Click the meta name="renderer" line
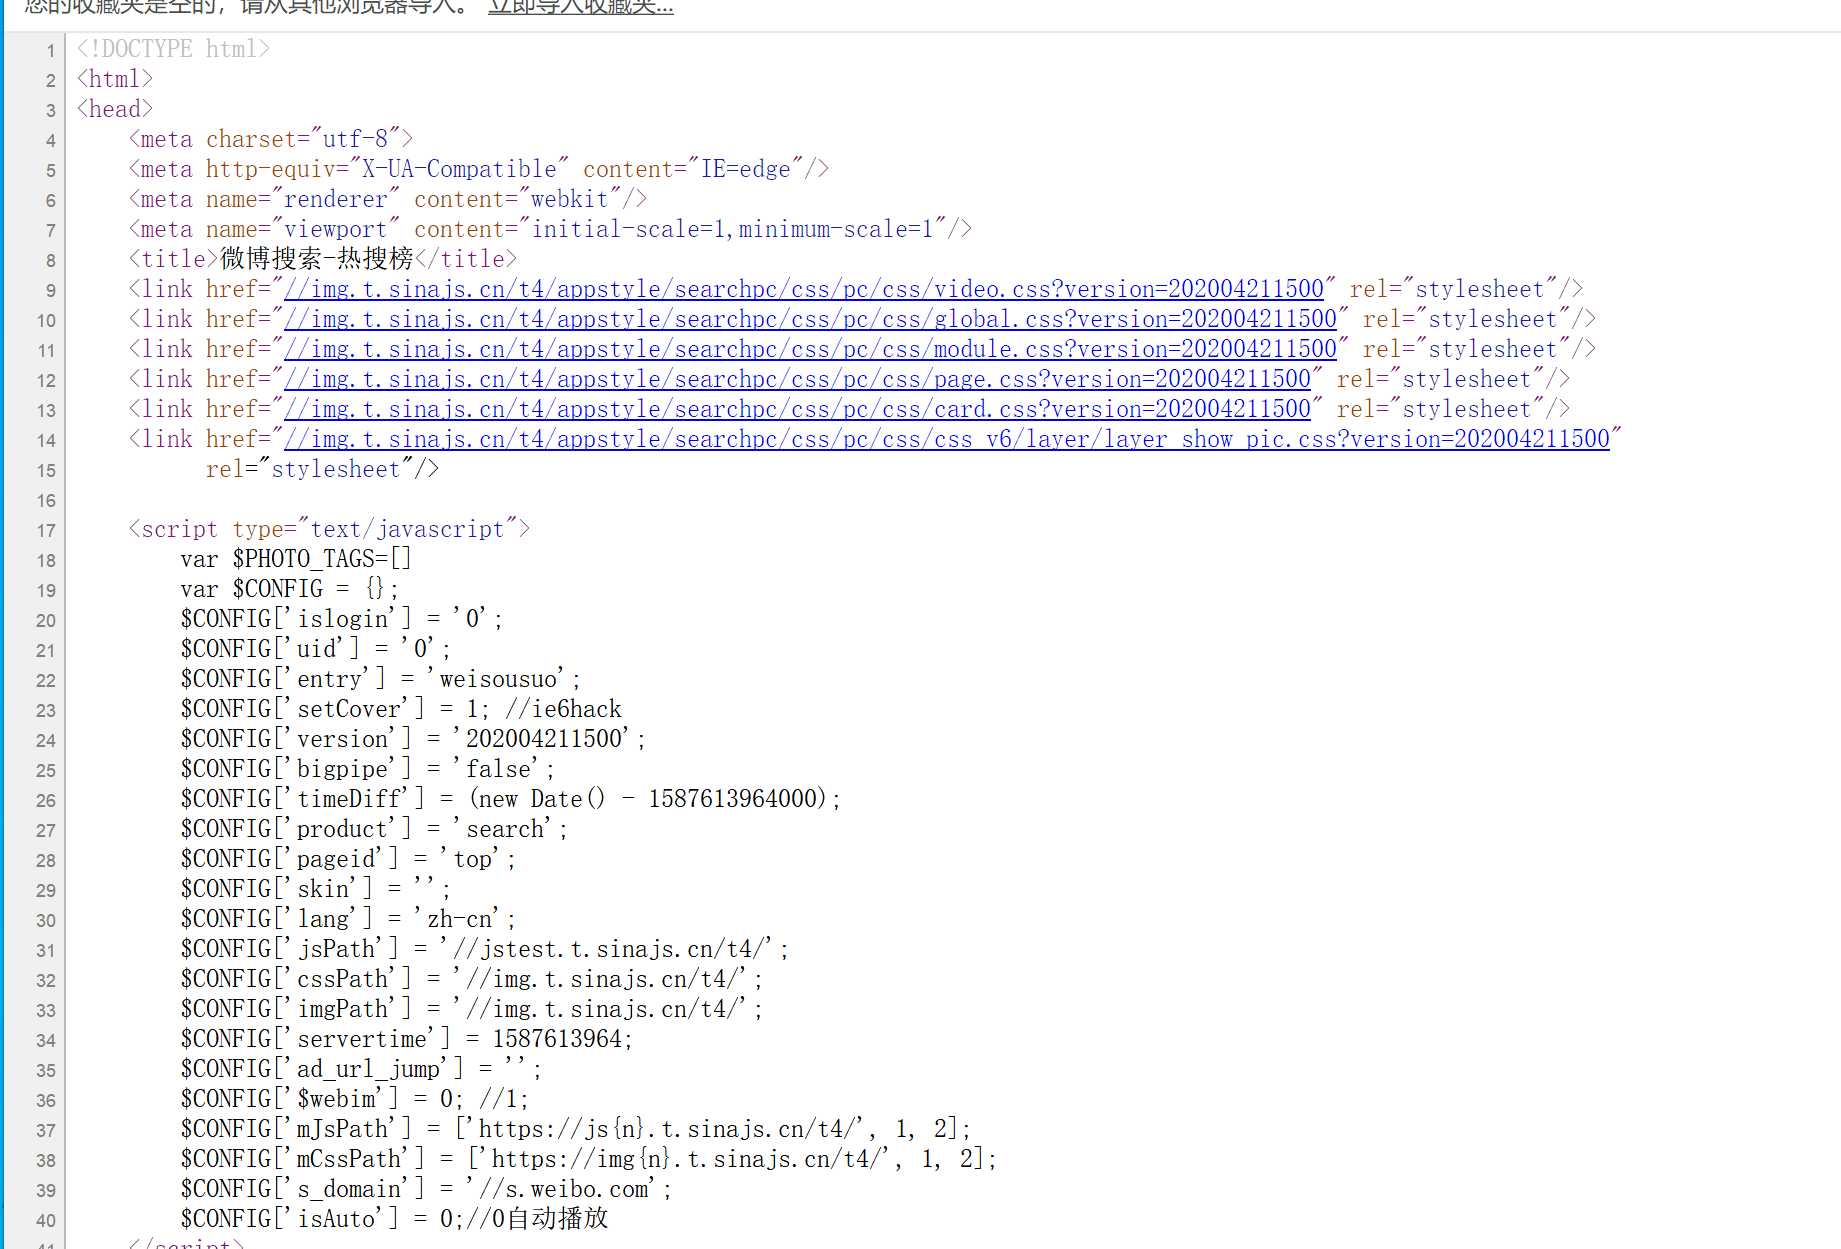This screenshot has width=1841, height=1249. coord(388,199)
